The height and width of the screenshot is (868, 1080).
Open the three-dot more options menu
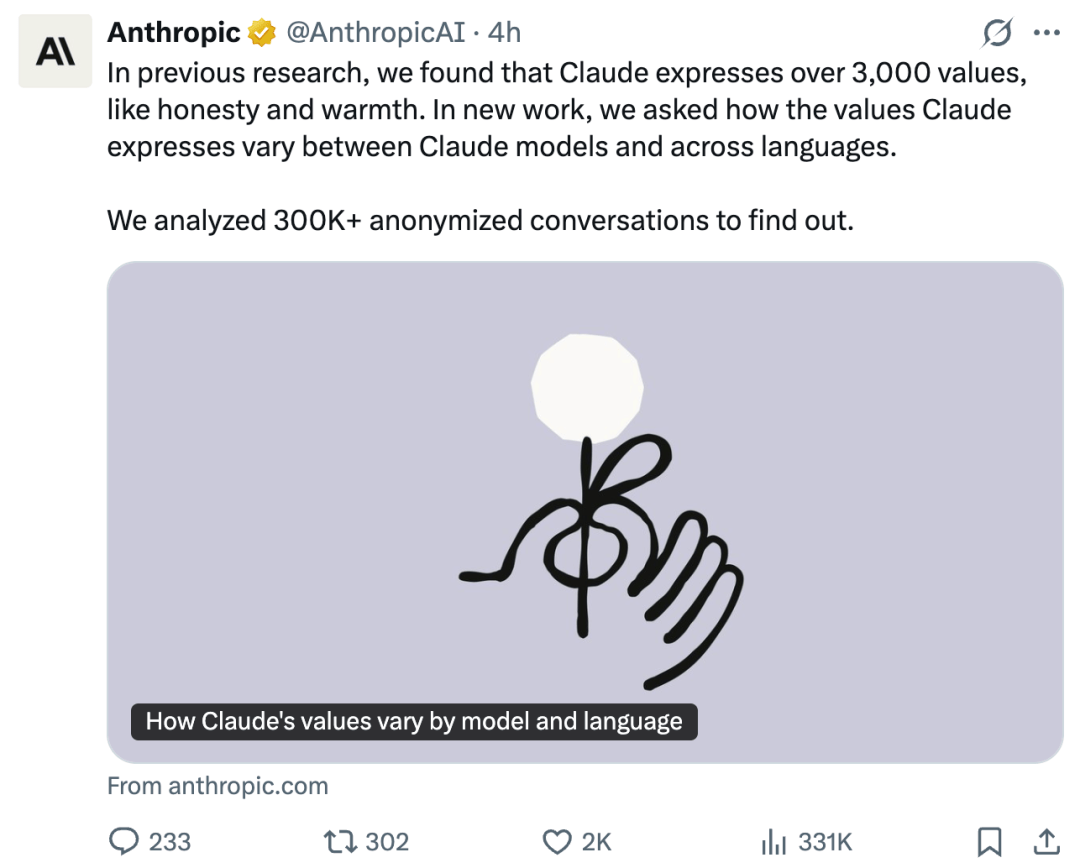1047,32
